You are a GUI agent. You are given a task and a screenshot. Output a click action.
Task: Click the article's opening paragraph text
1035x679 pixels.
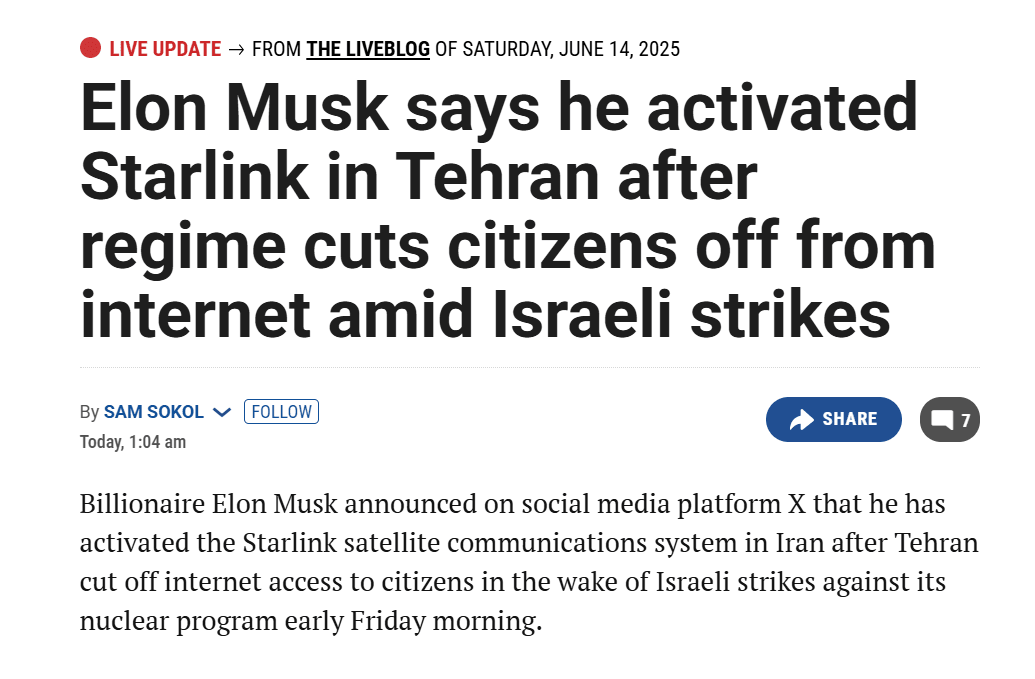pos(529,562)
